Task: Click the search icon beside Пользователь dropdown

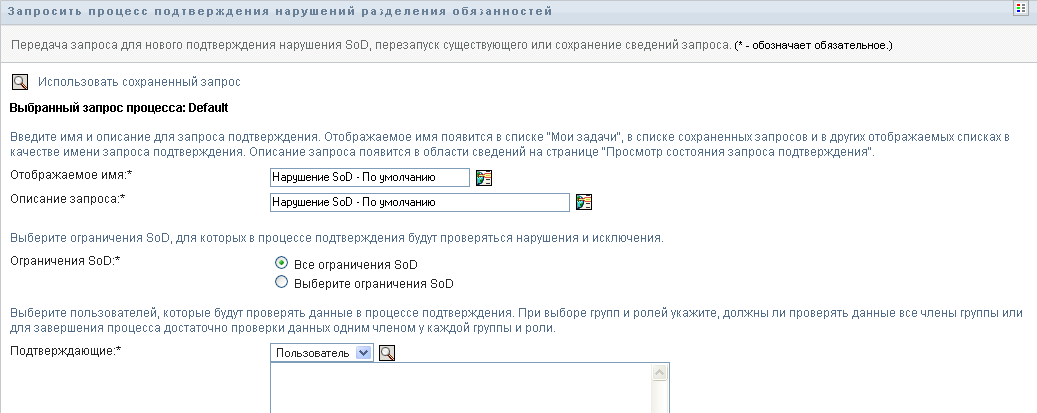Action: [387, 353]
